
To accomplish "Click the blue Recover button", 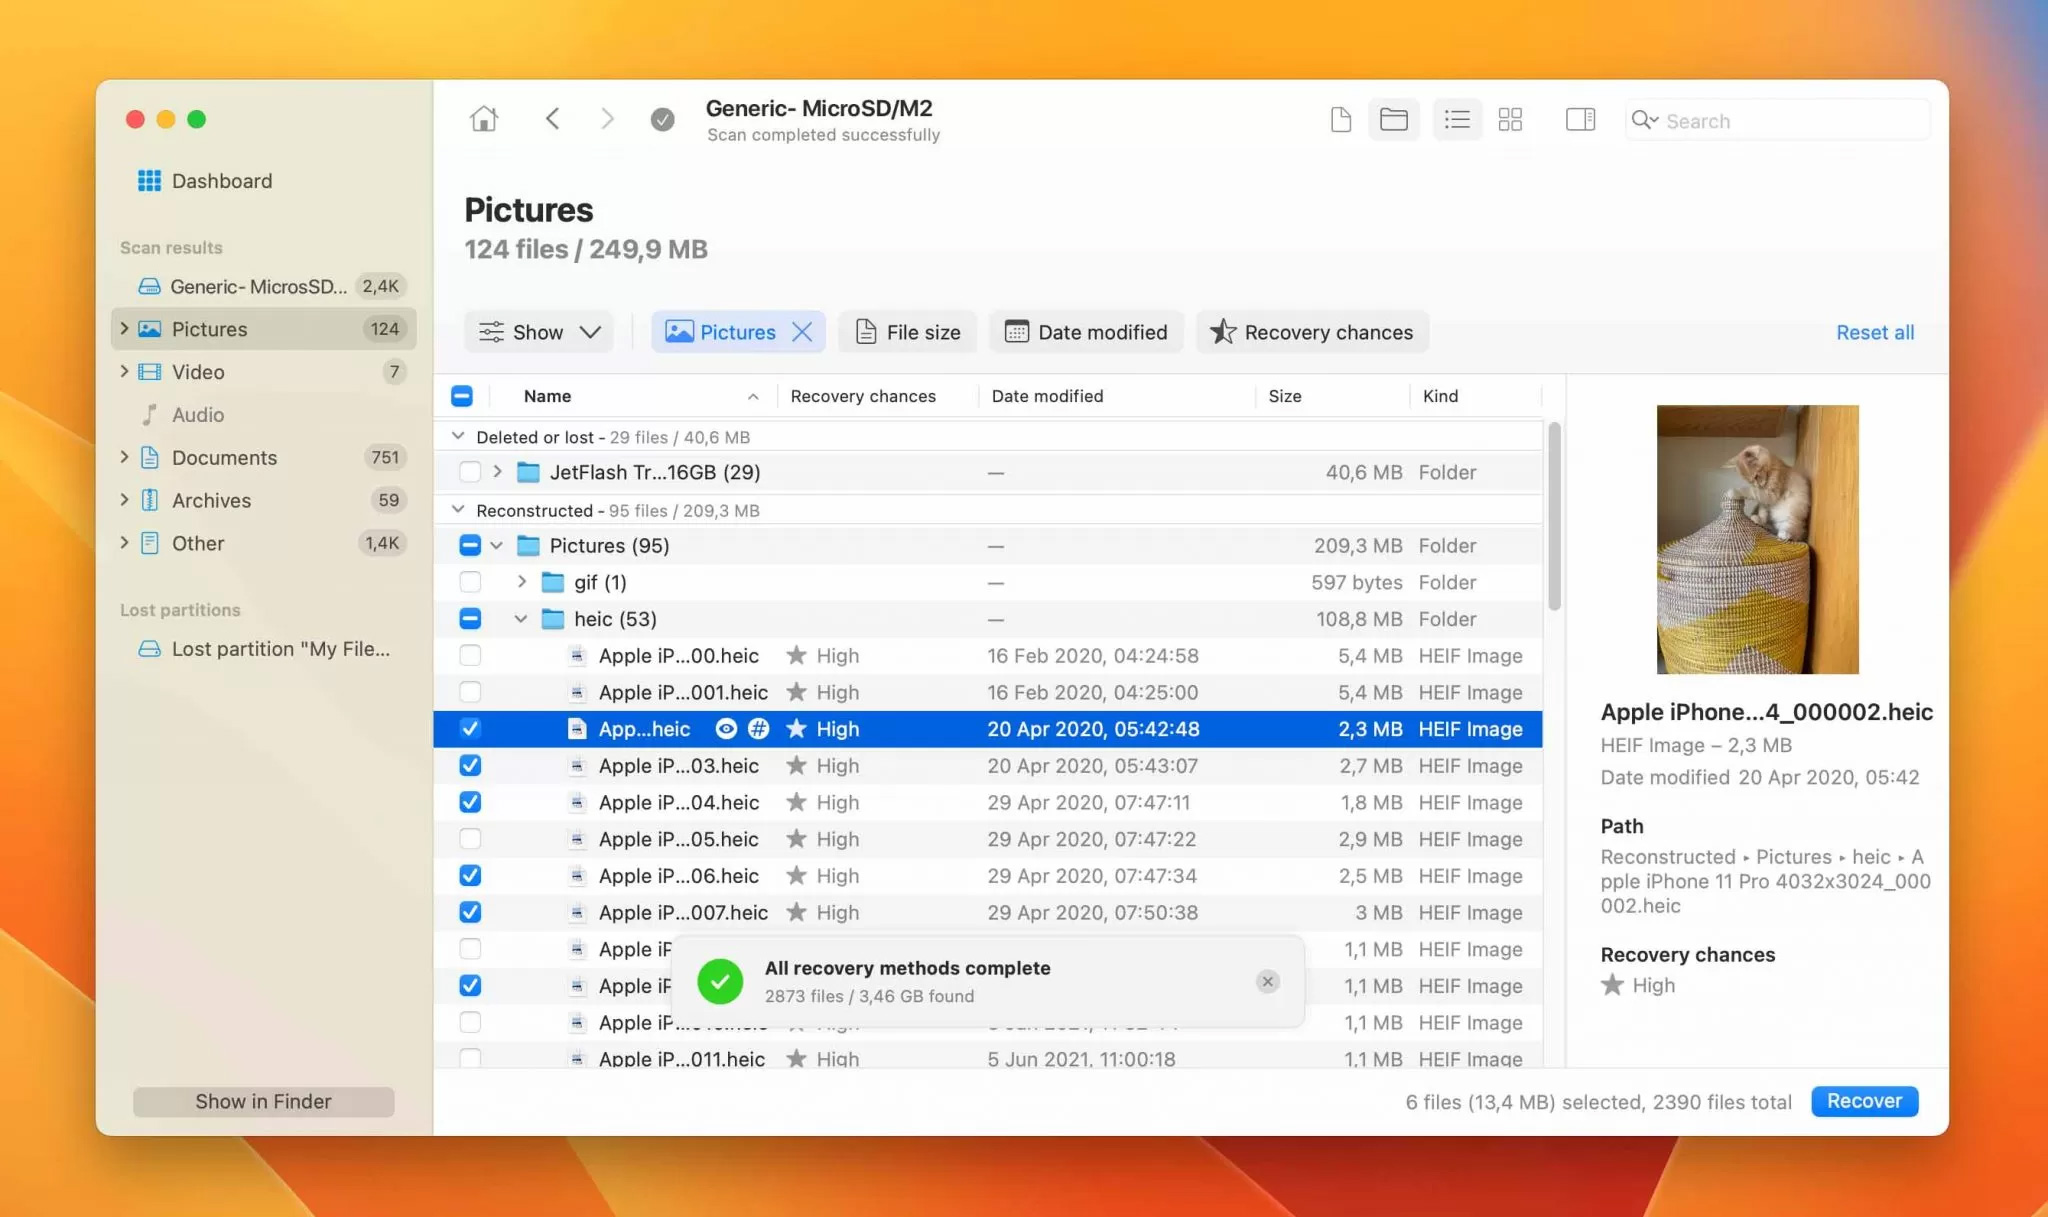I will [1864, 1101].
